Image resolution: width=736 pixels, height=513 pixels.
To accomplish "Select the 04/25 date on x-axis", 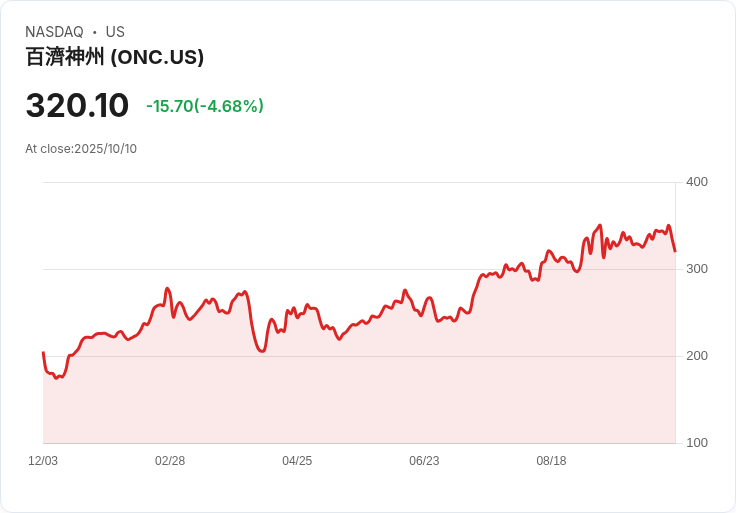I will coord(297,461).
